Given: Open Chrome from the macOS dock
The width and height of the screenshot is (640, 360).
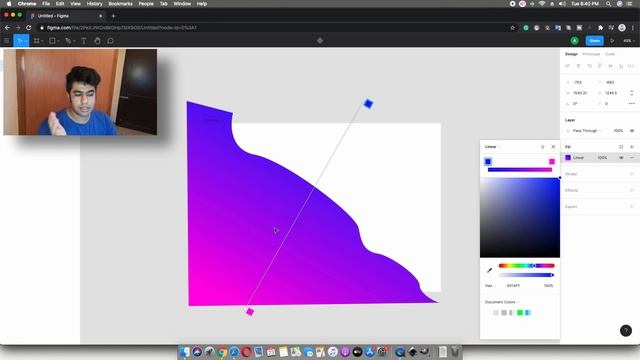Looking at the screenshot, I should tap(222, 352).
